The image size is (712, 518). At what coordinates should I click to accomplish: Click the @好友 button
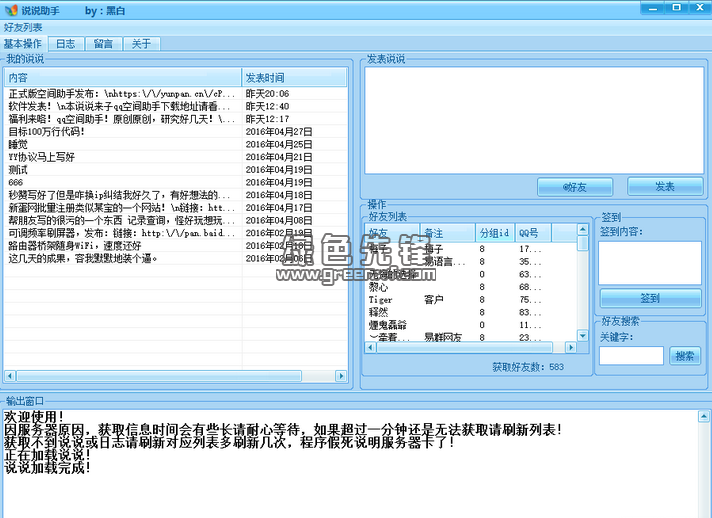point(575,187)
